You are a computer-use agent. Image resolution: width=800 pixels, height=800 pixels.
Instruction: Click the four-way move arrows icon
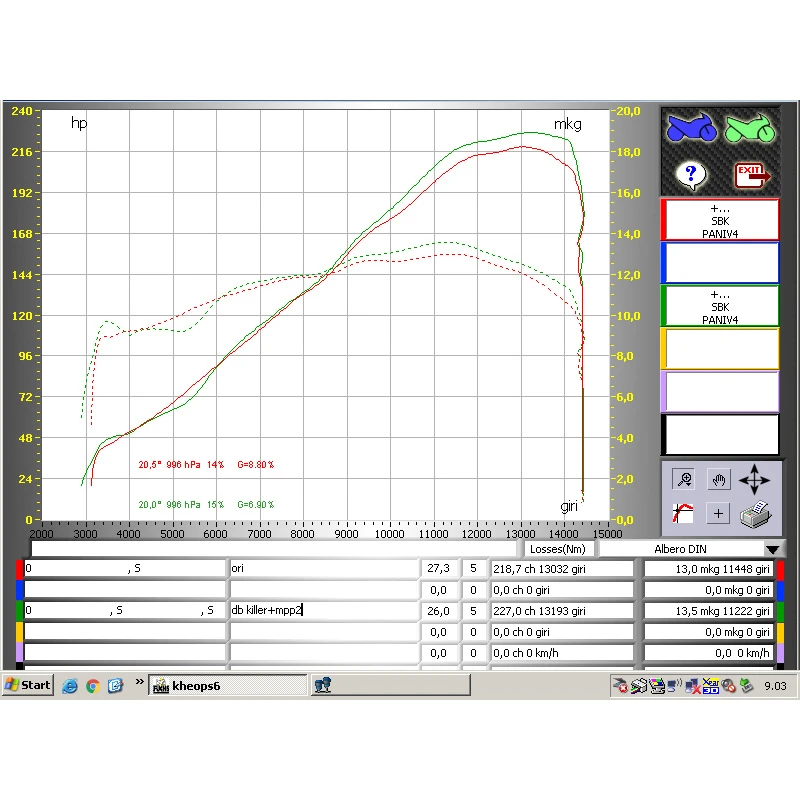click(x=755, y=481)
